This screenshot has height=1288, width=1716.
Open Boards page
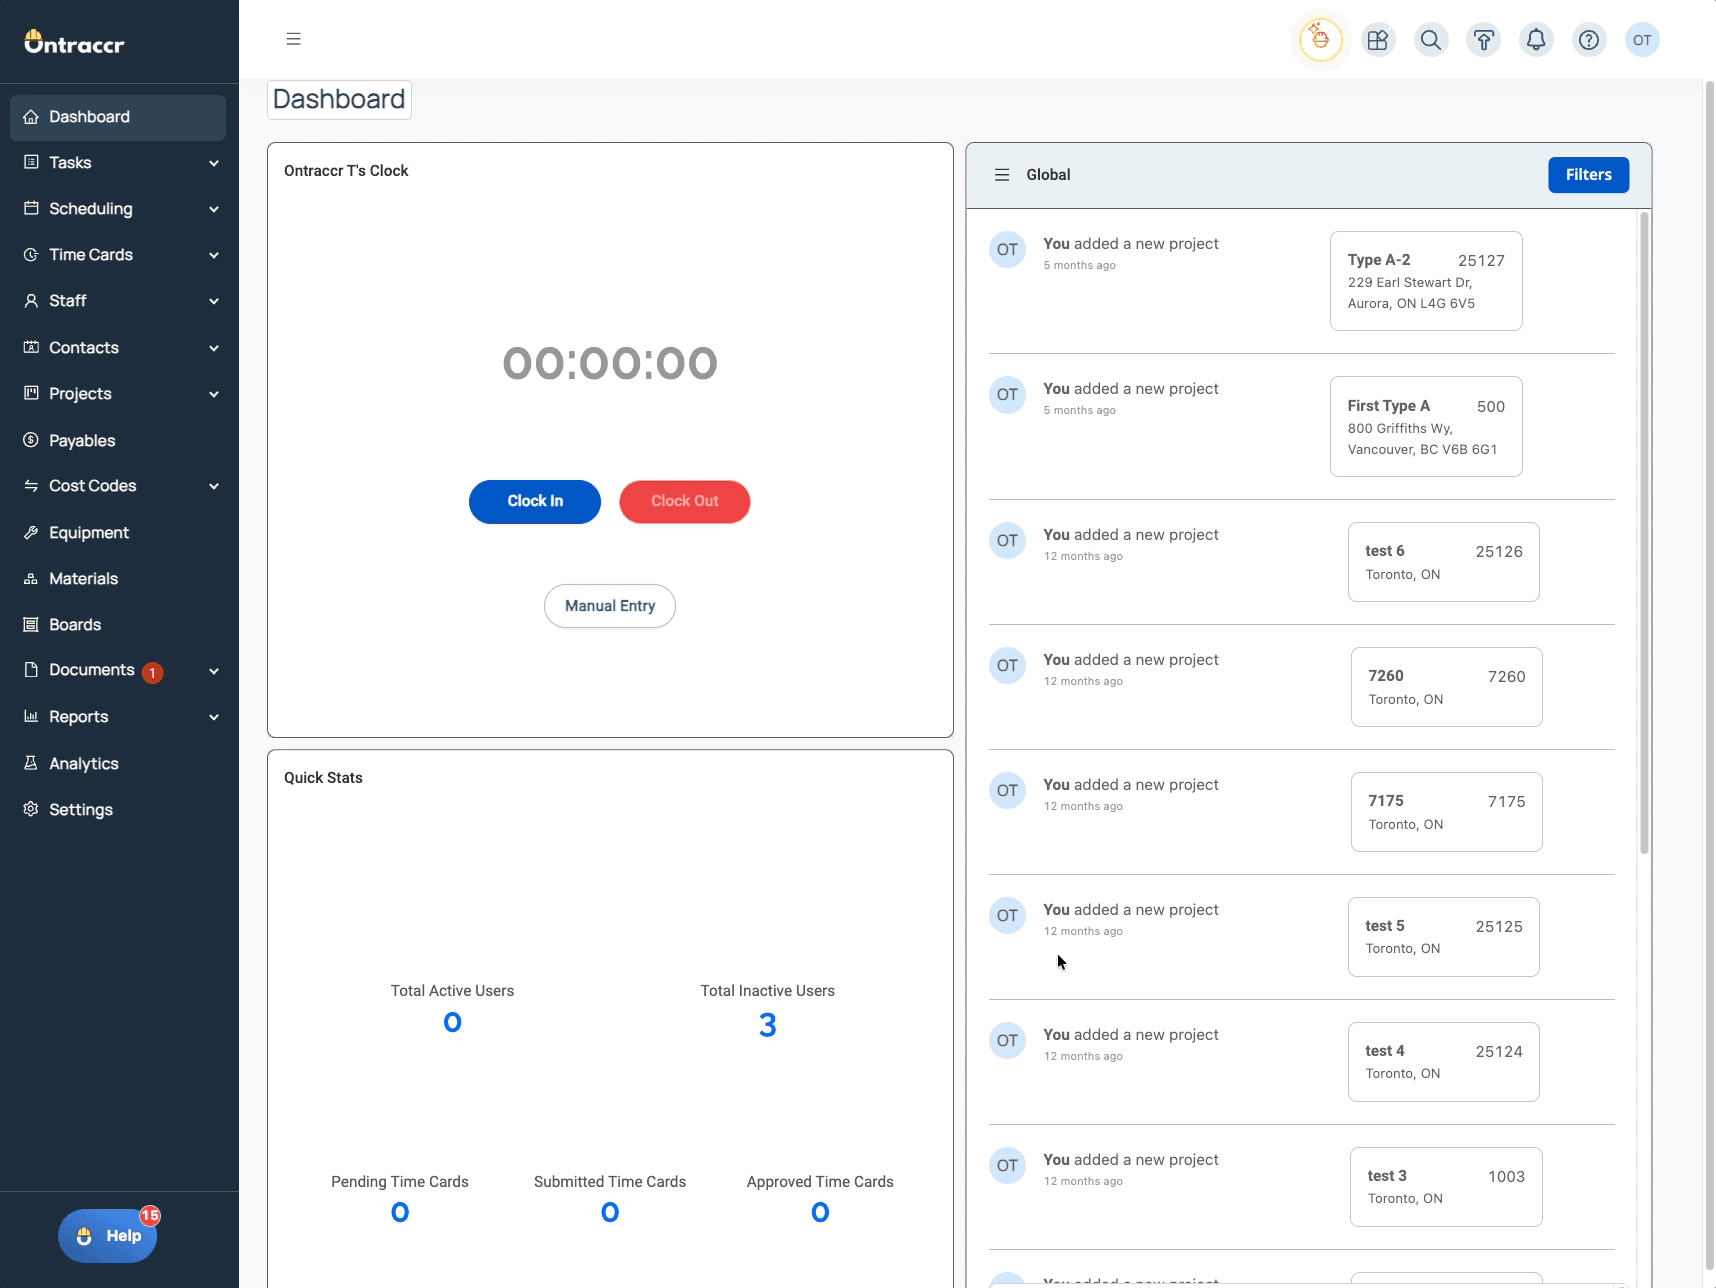pos(118,625)
